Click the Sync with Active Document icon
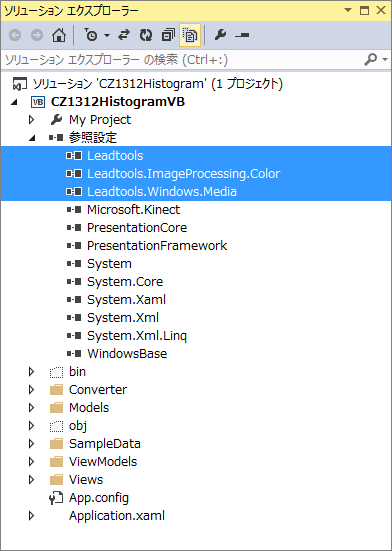Viewport: 392px width, 551px height. [124, 35]
